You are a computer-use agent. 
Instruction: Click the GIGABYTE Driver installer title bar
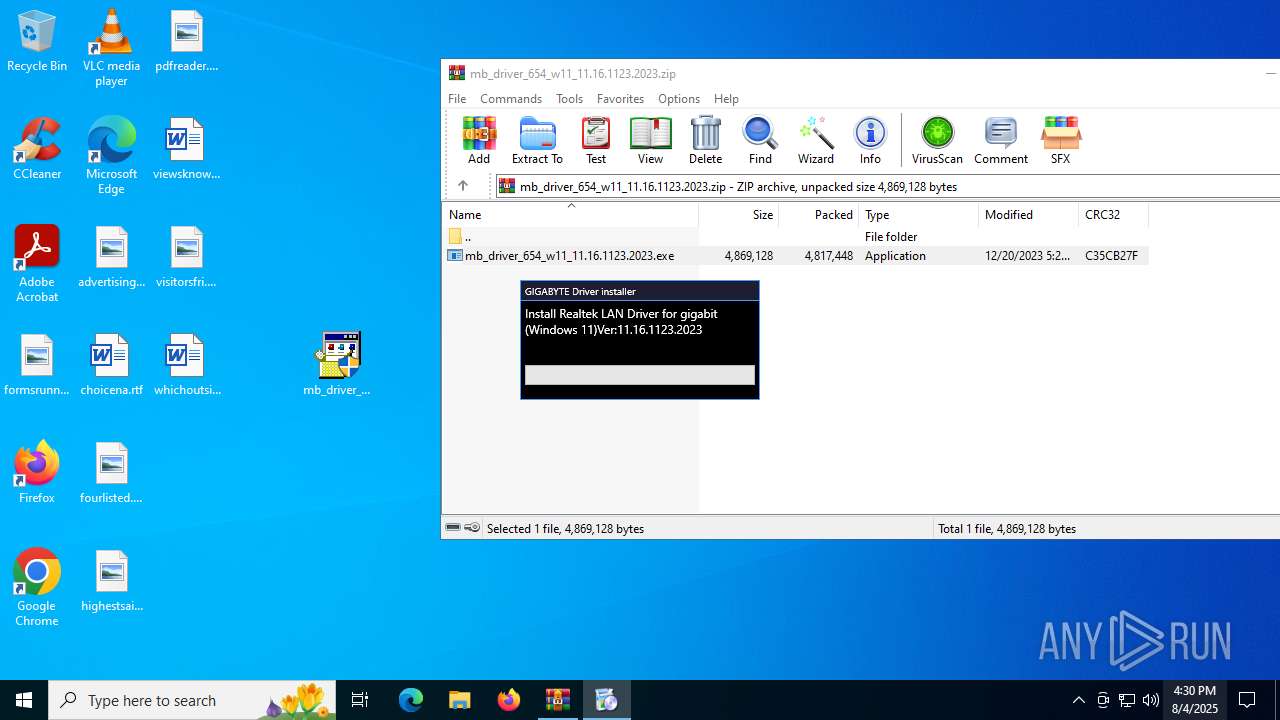(x=640, y=291)
